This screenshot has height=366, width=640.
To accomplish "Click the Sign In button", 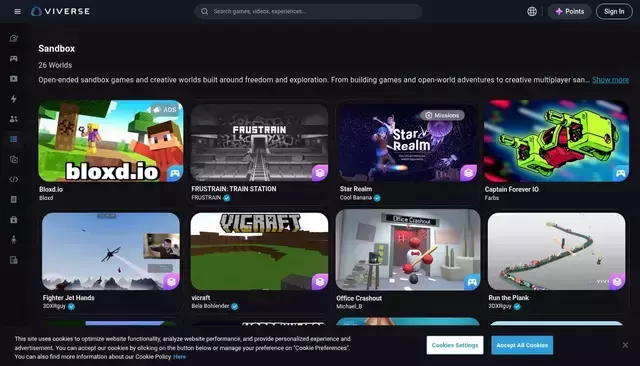I will (x=614, y=11).
